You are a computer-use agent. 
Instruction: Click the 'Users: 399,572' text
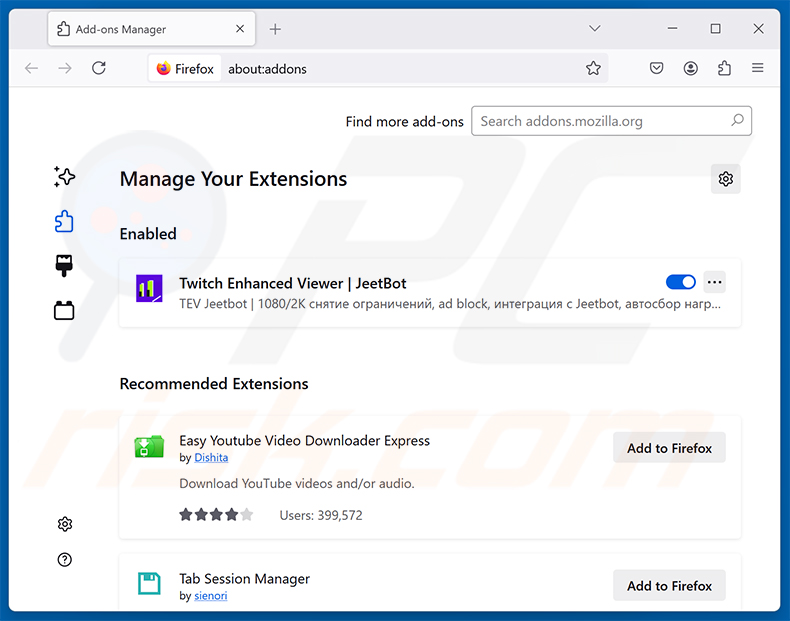point(321,515)
